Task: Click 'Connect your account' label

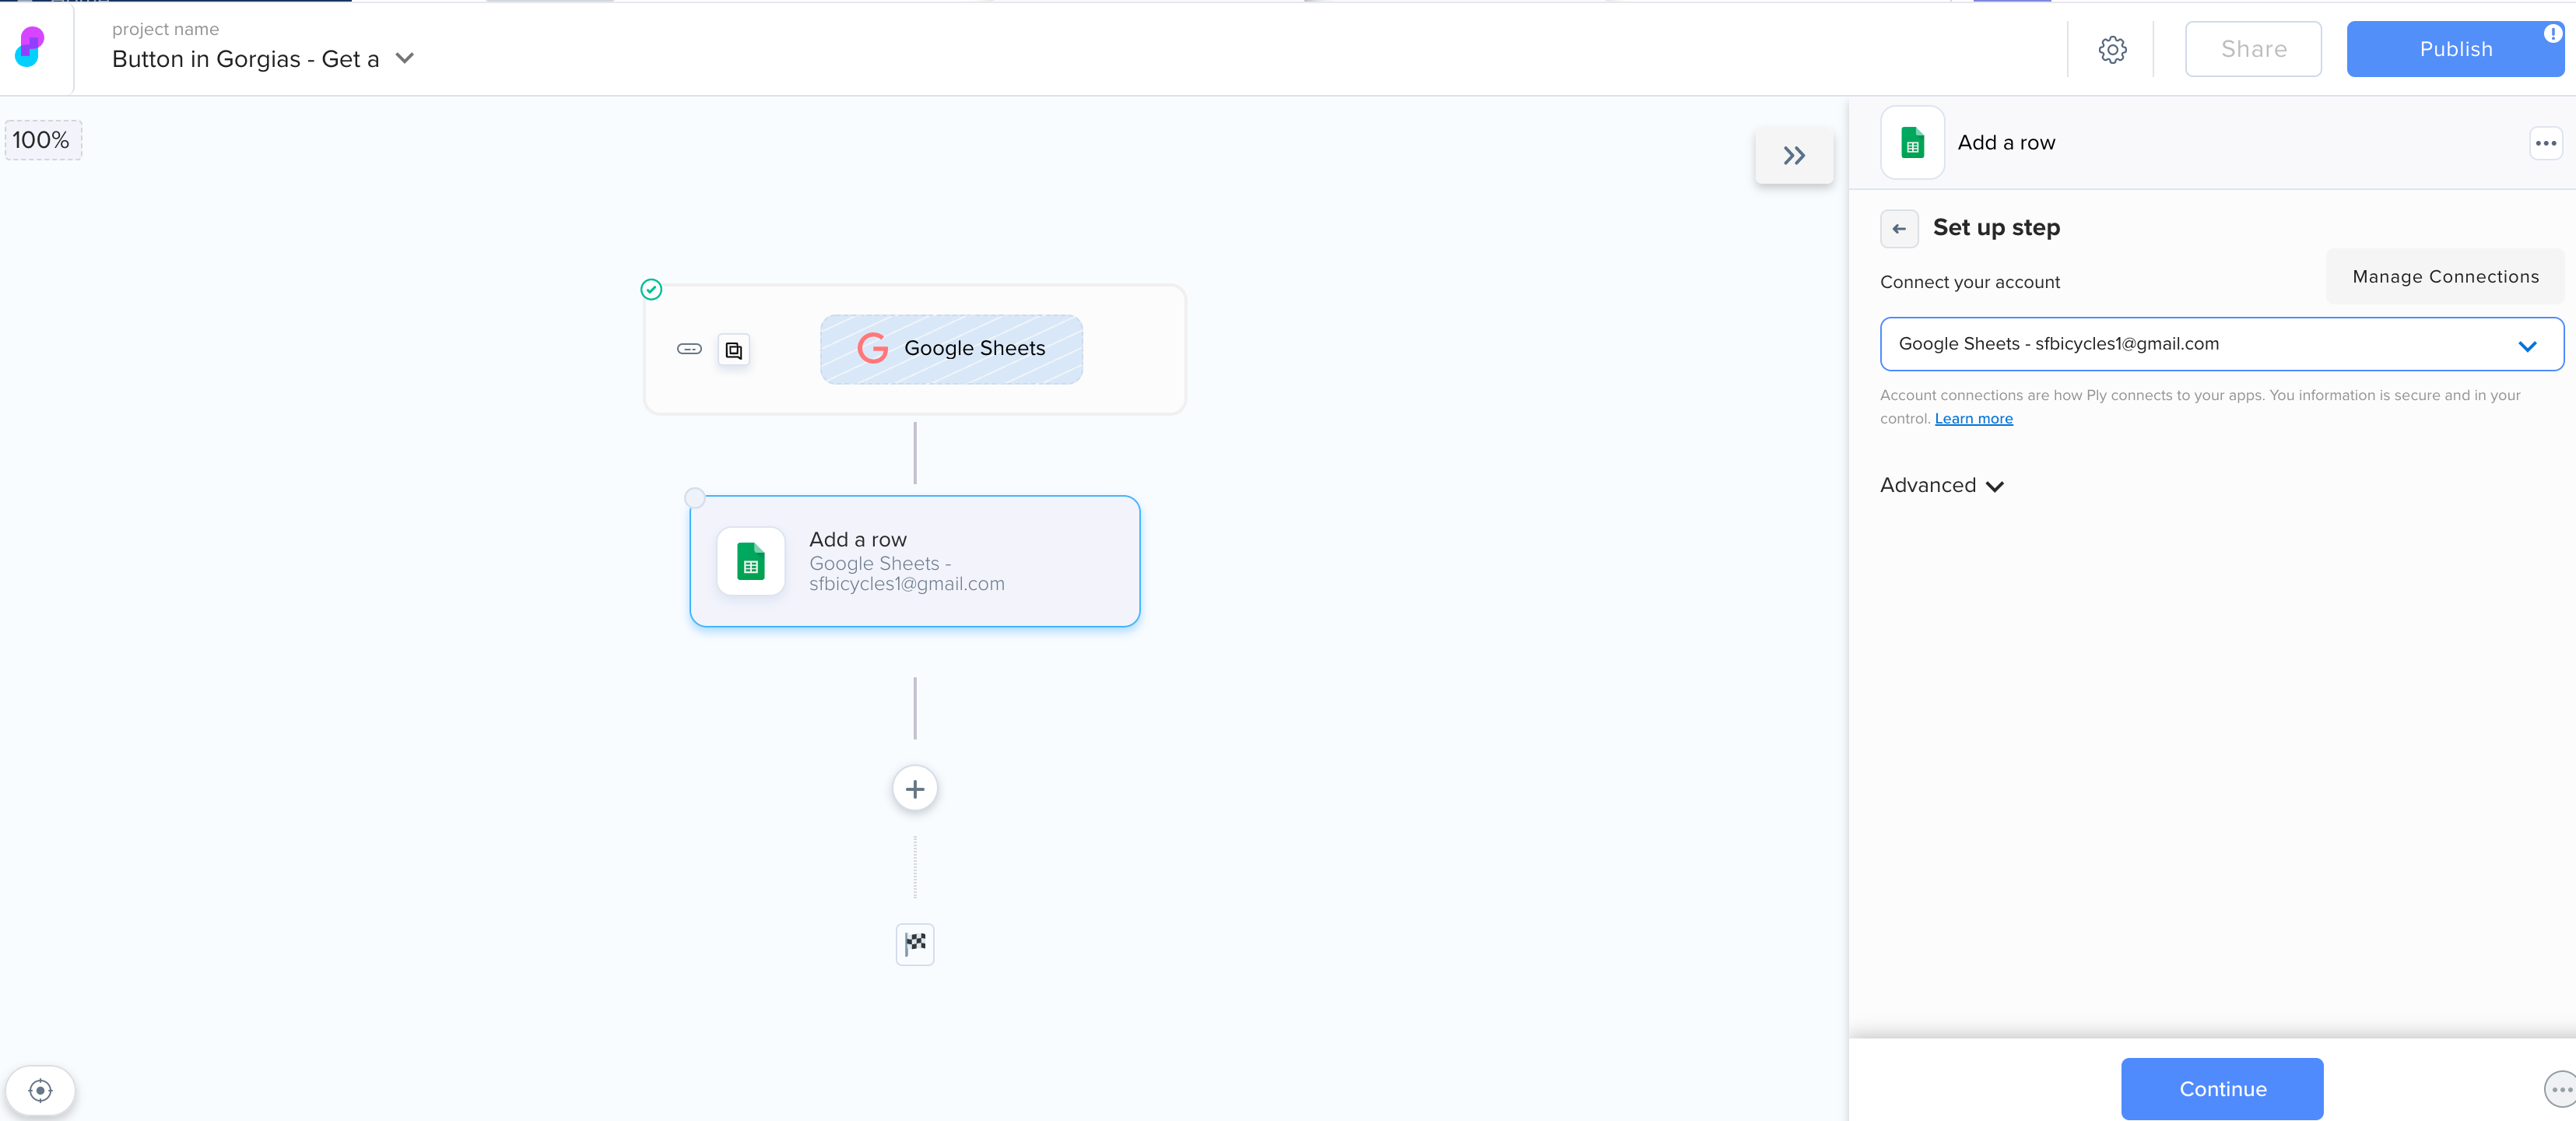Action: pyautogui.click(x=1969, y=282)
